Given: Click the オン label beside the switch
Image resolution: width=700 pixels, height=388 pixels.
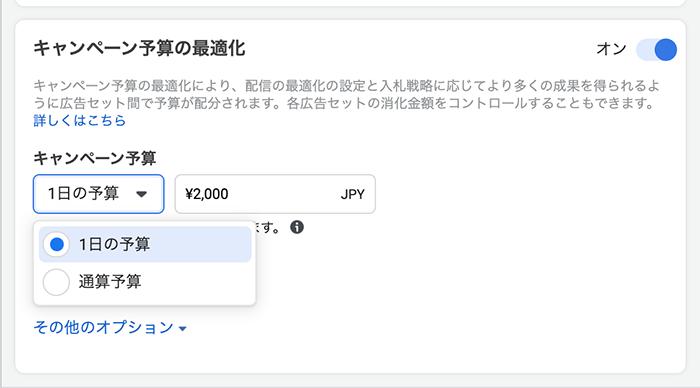Looking at the screenshot, I should click(x=611, y=49).
